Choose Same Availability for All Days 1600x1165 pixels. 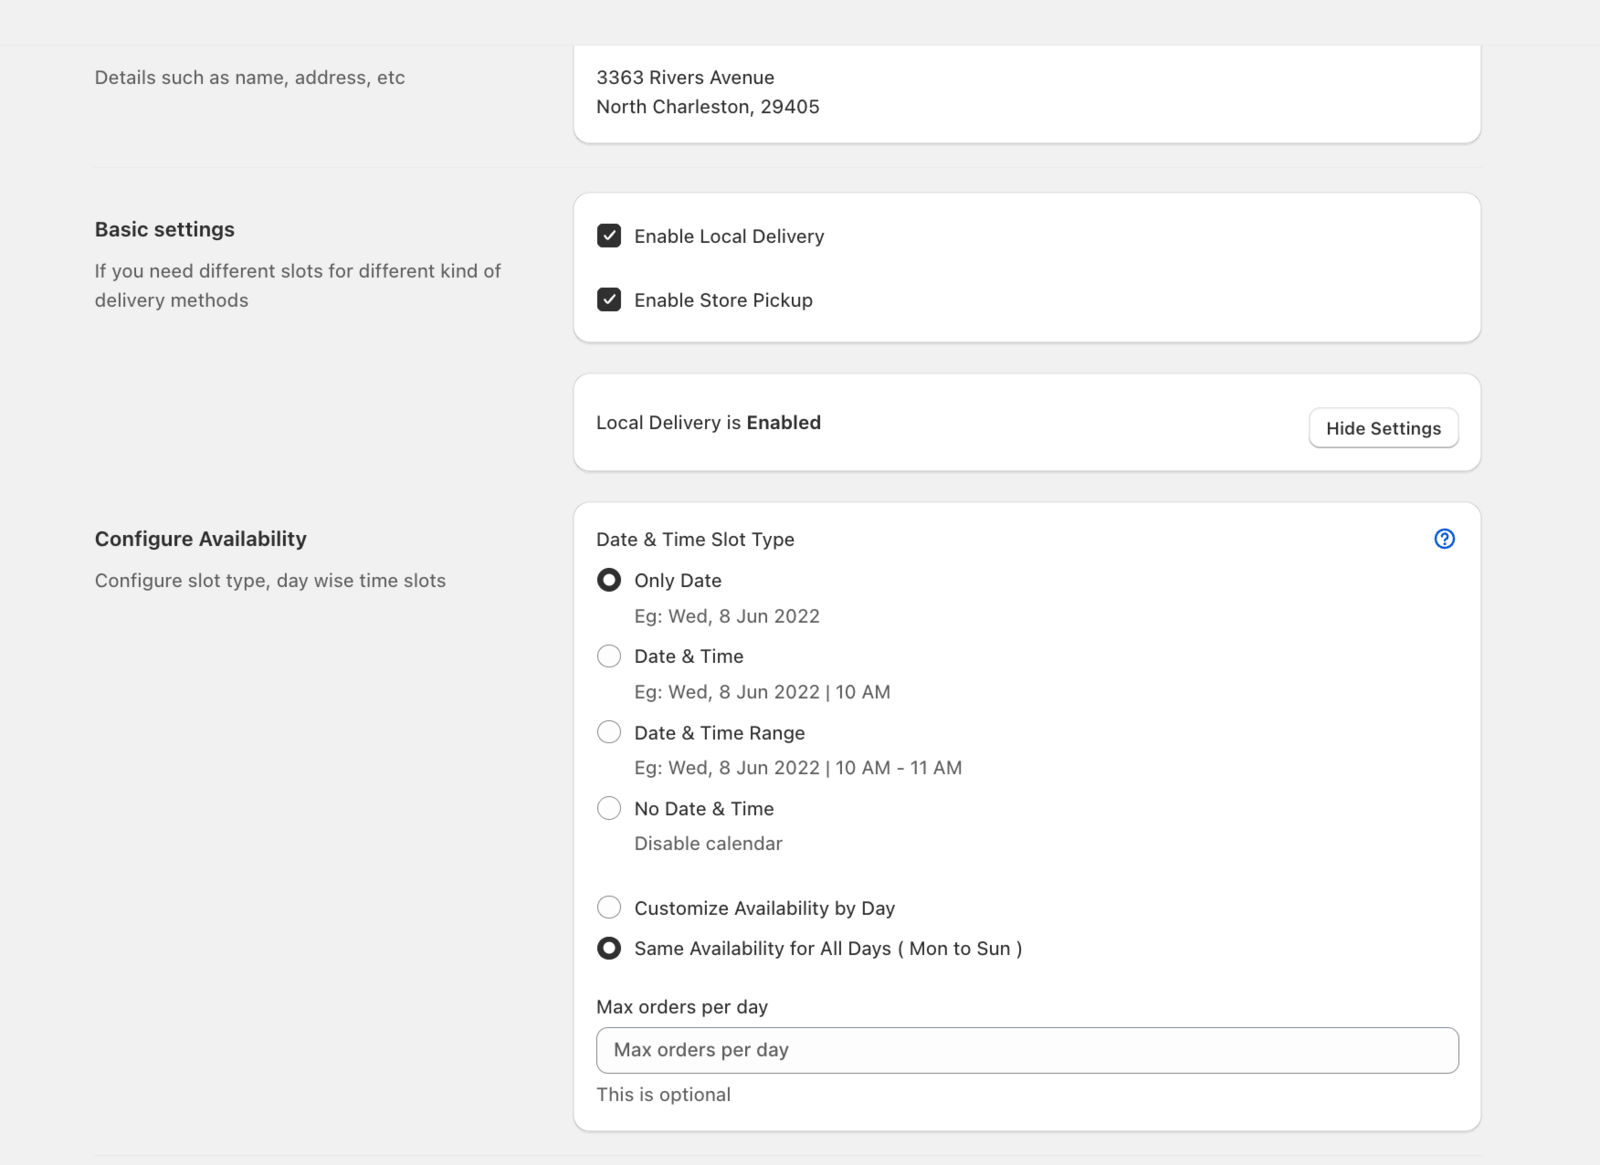click(609, 948)
